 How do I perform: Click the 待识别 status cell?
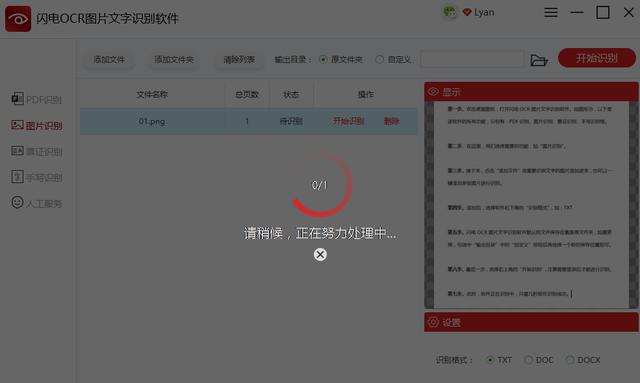click(291, 121)
